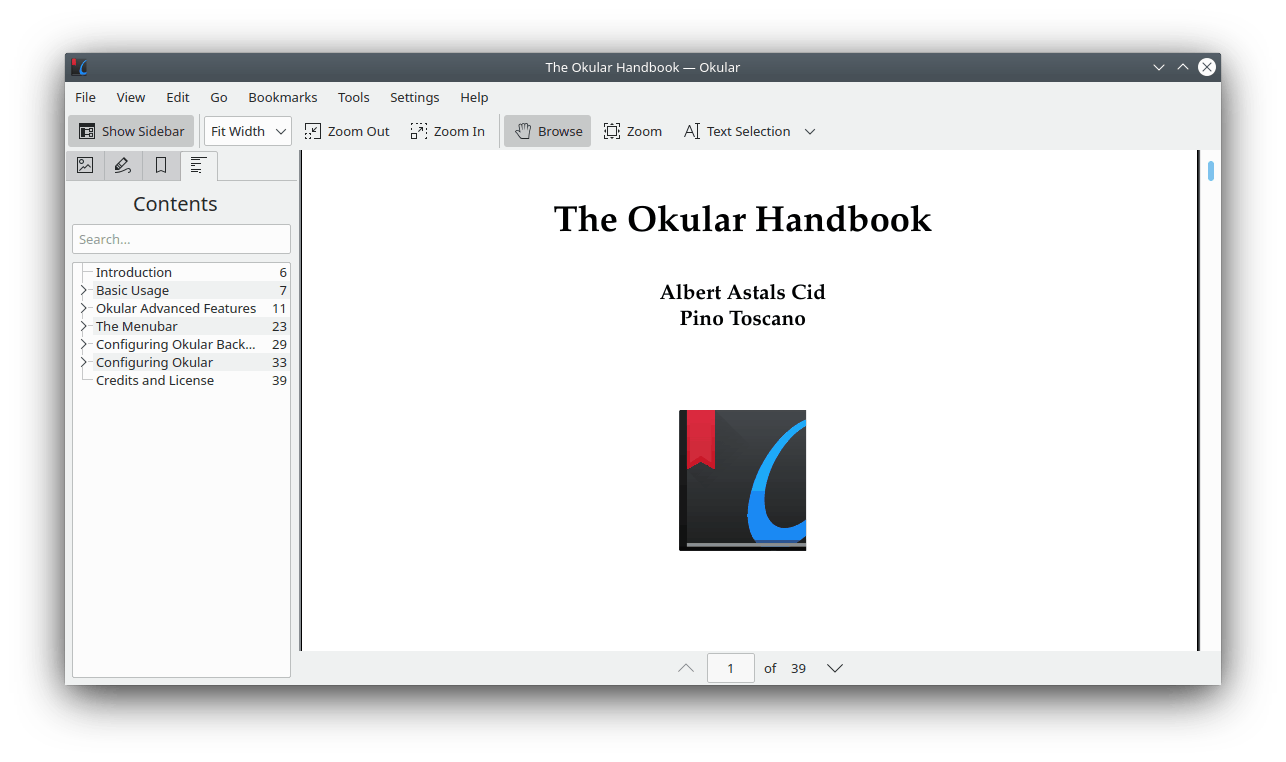Image resolution: width=1286 pixels, height=762 pixels.
Task: Go to the next page arrow
Action: coord(835,668)
